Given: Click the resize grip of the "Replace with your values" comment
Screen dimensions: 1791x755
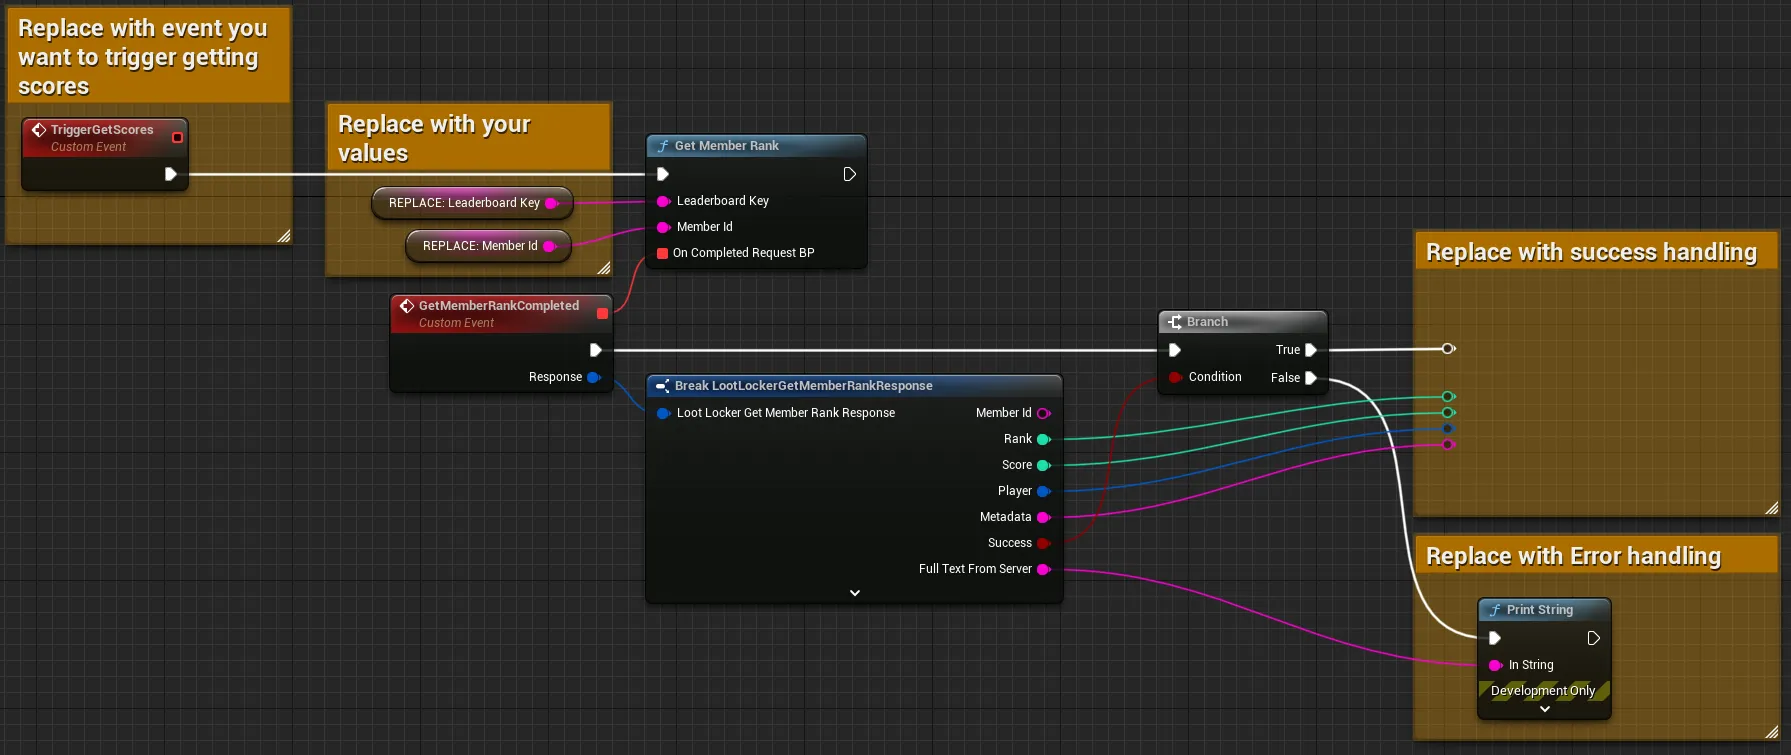Looking at the screenshot, I should [603, 268].
